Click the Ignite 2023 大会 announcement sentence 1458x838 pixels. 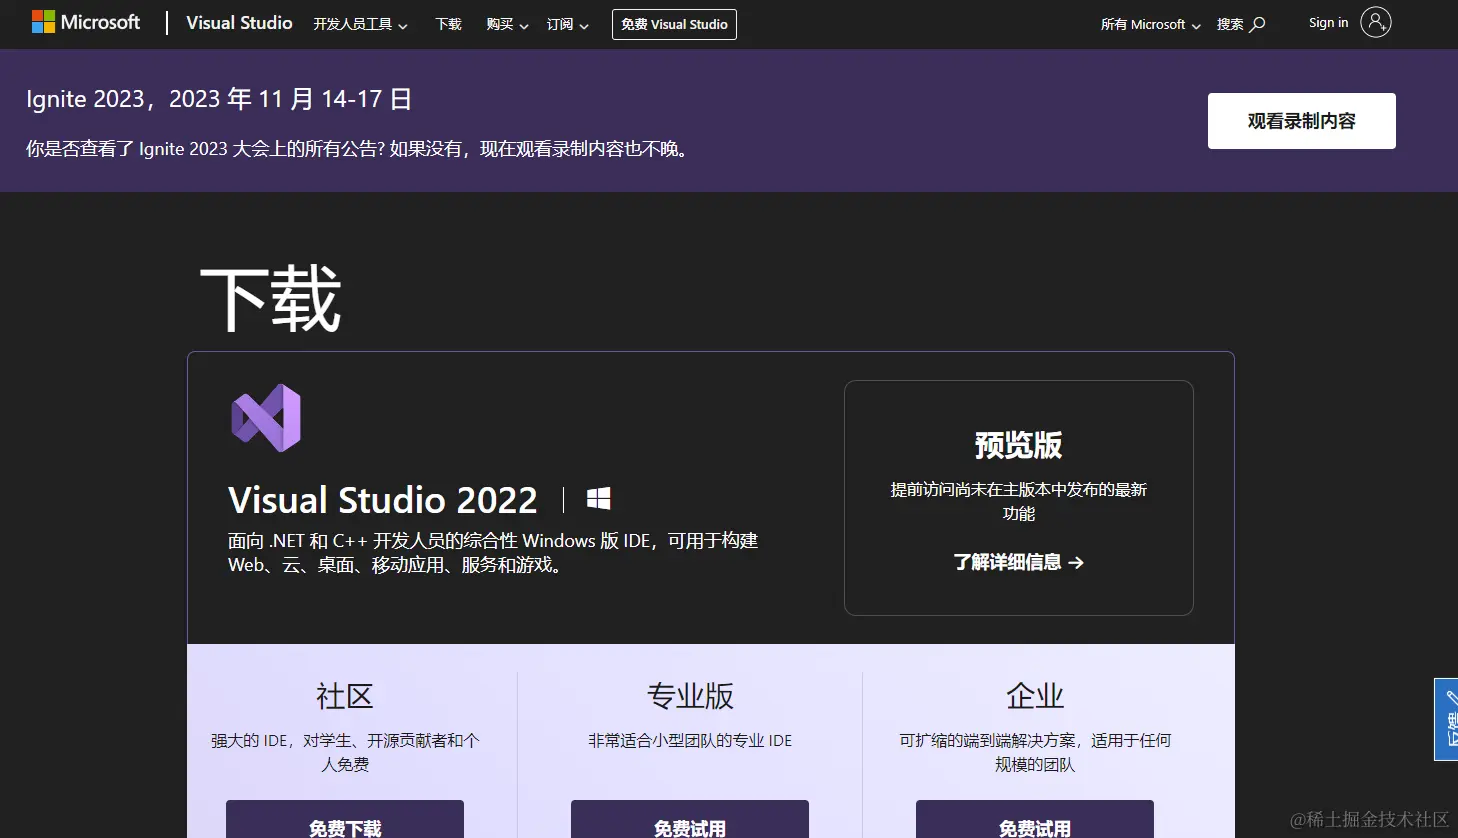[357, 149]
